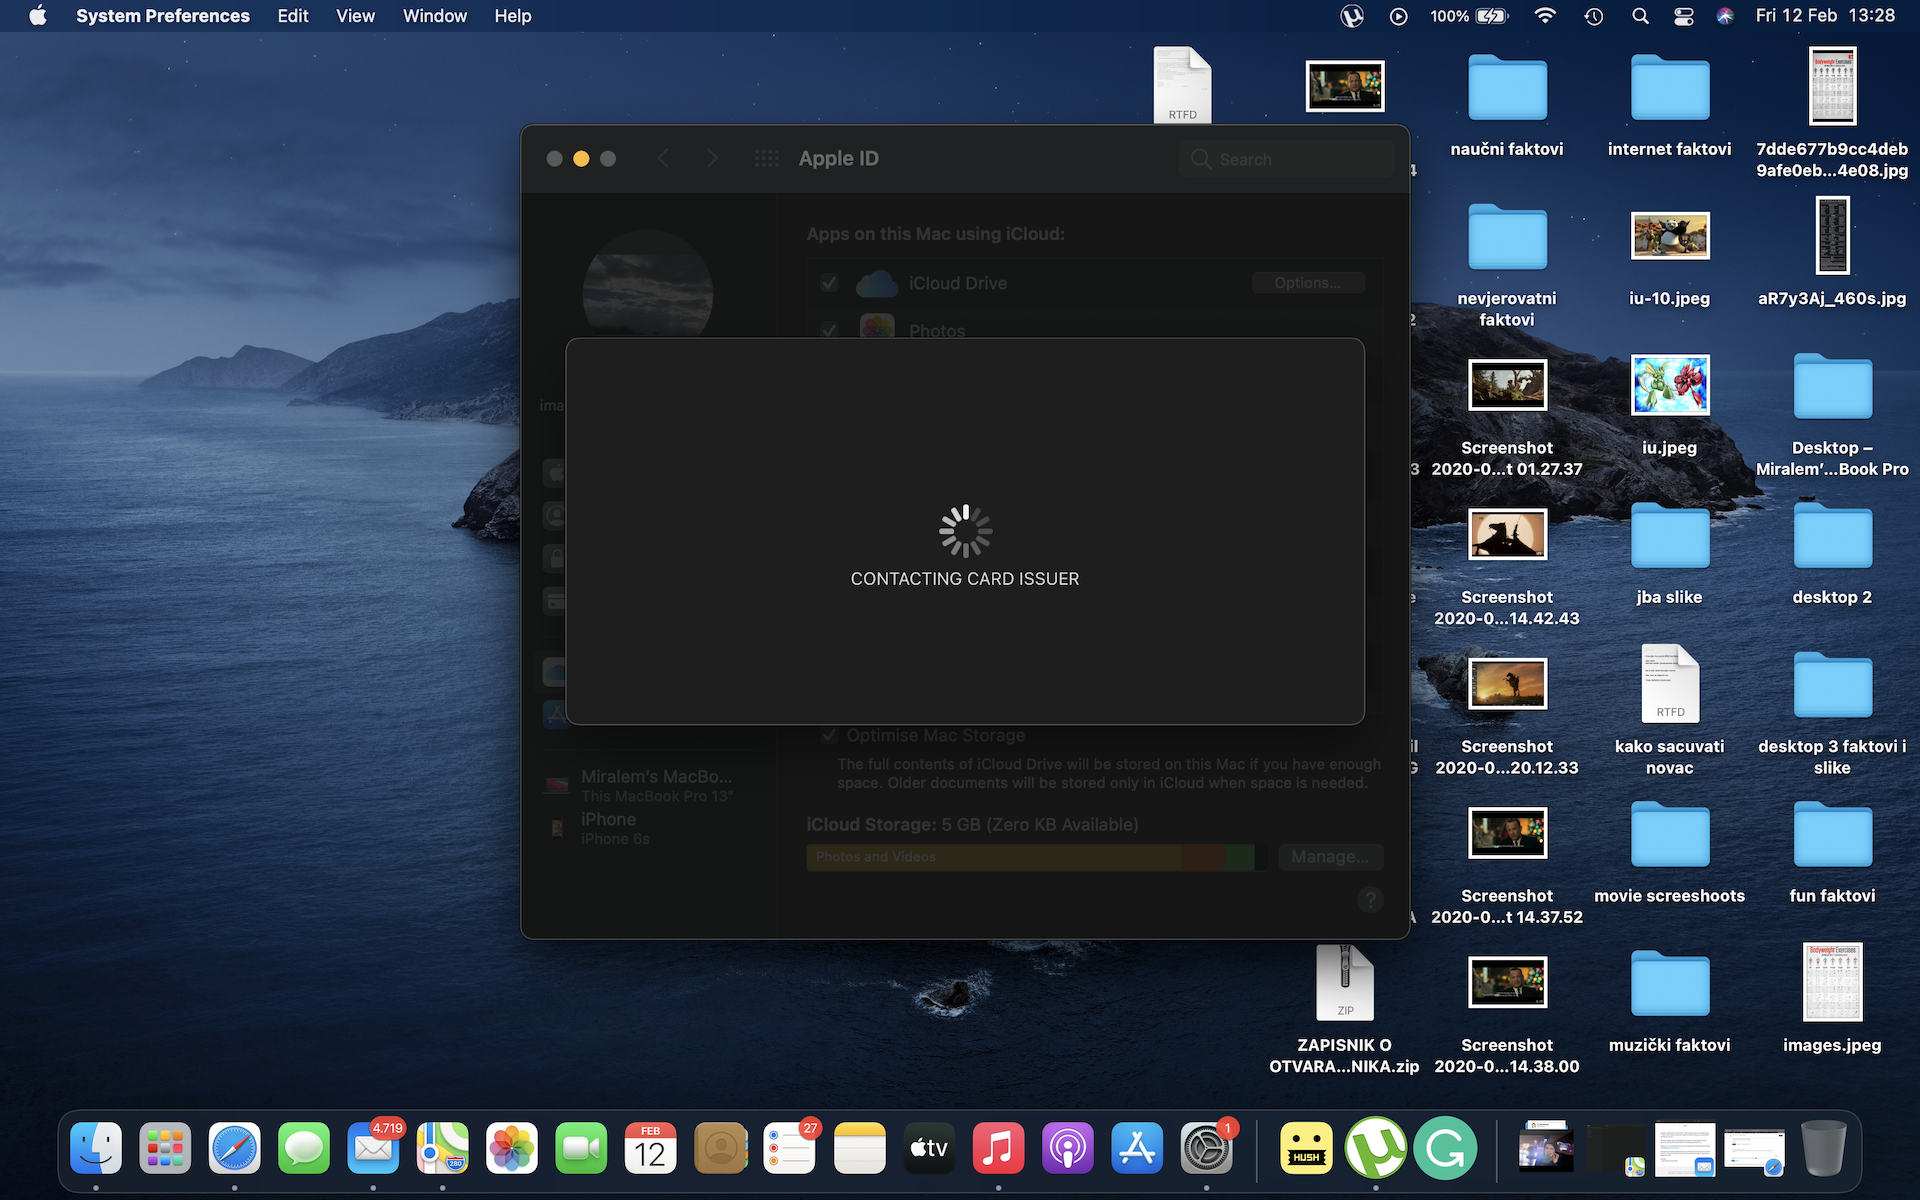The image size is (1920, 1200).
Task: Open the battery status dropdown
Action: click(1490, 16)
